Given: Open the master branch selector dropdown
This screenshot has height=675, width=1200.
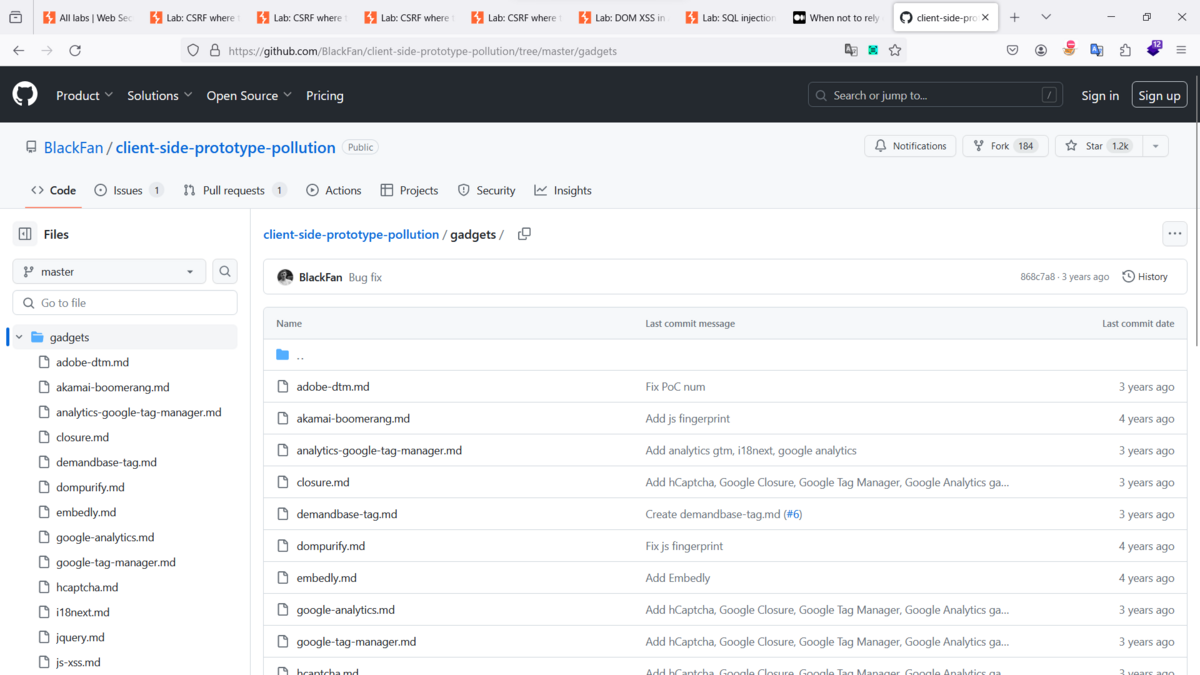Looking at the screenshot, I should pyautogui.click(x=109, y=271).
